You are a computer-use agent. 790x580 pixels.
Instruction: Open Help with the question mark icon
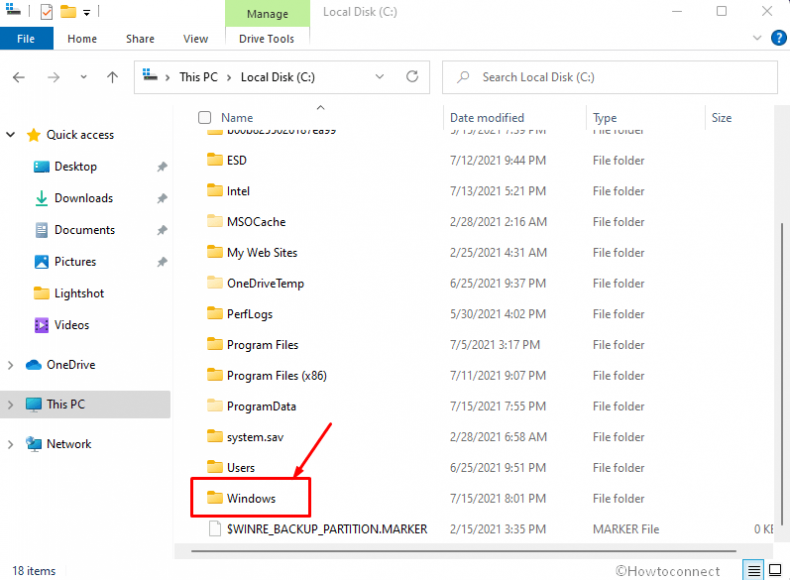778,38
